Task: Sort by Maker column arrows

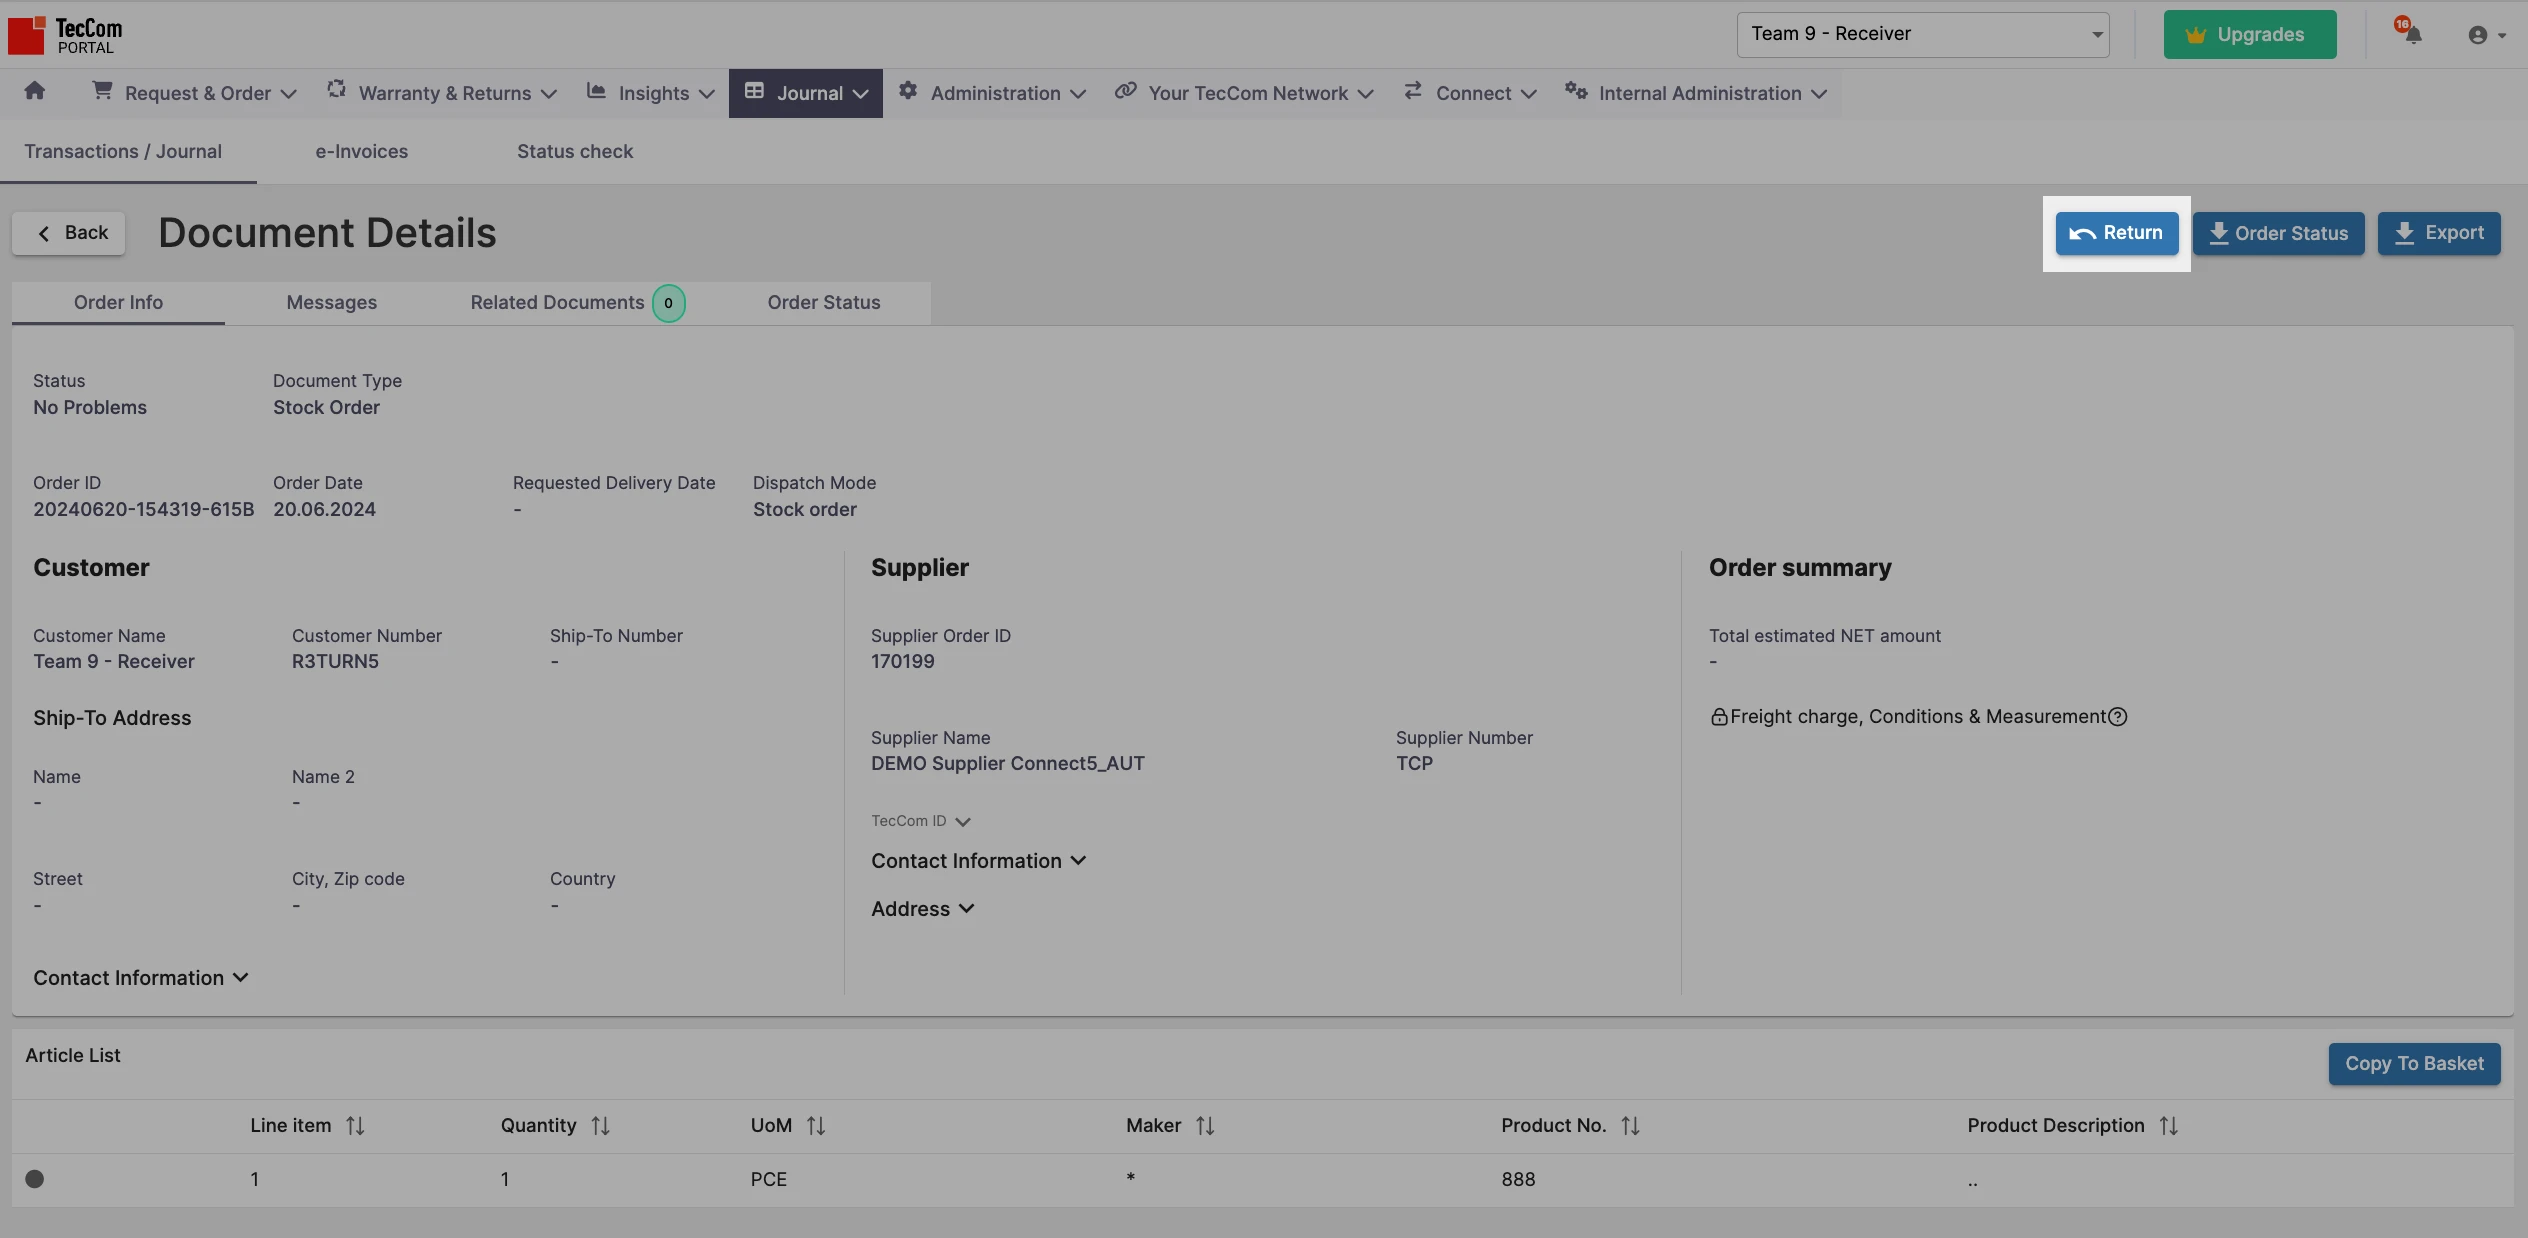Action: [x=1205, y=1126]
